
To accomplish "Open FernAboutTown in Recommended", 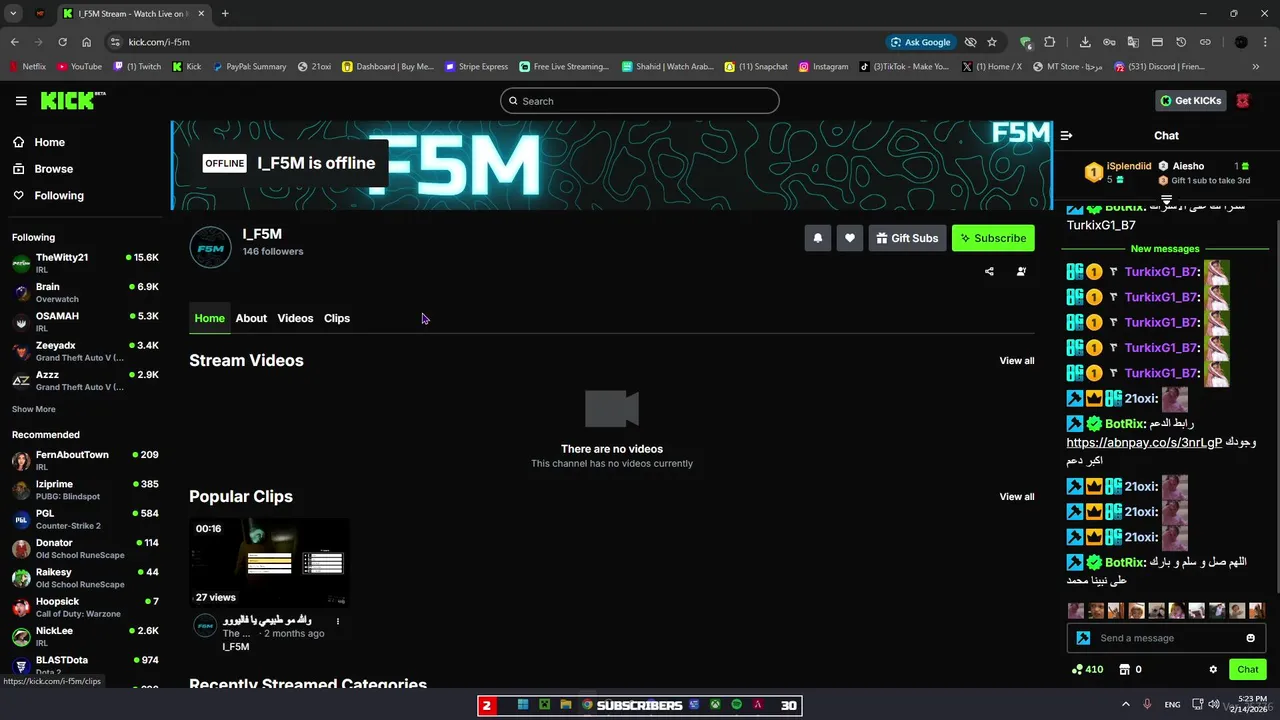I will [85, 461].
